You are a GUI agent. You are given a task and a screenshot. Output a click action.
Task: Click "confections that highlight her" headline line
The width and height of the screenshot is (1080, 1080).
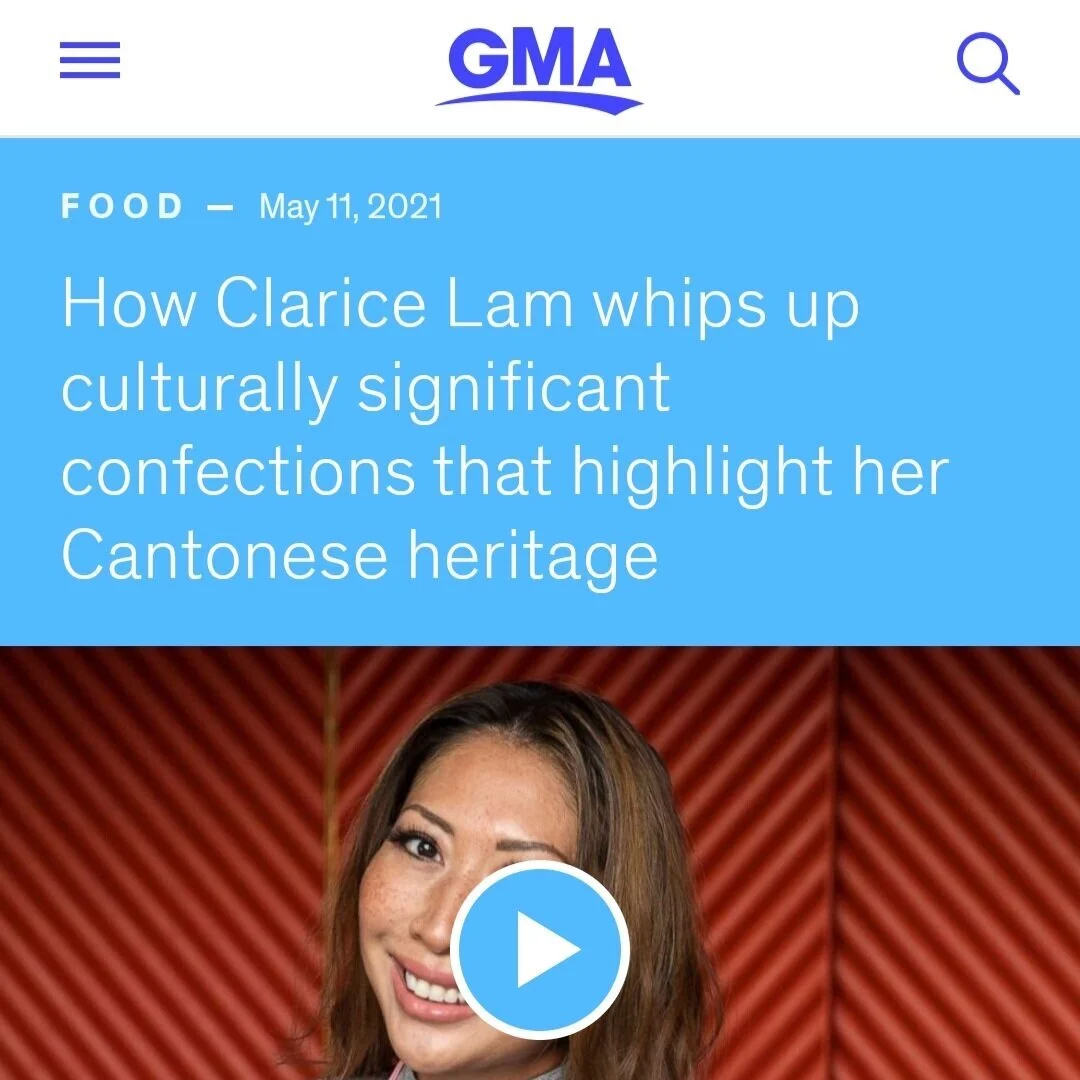(505, 472)
